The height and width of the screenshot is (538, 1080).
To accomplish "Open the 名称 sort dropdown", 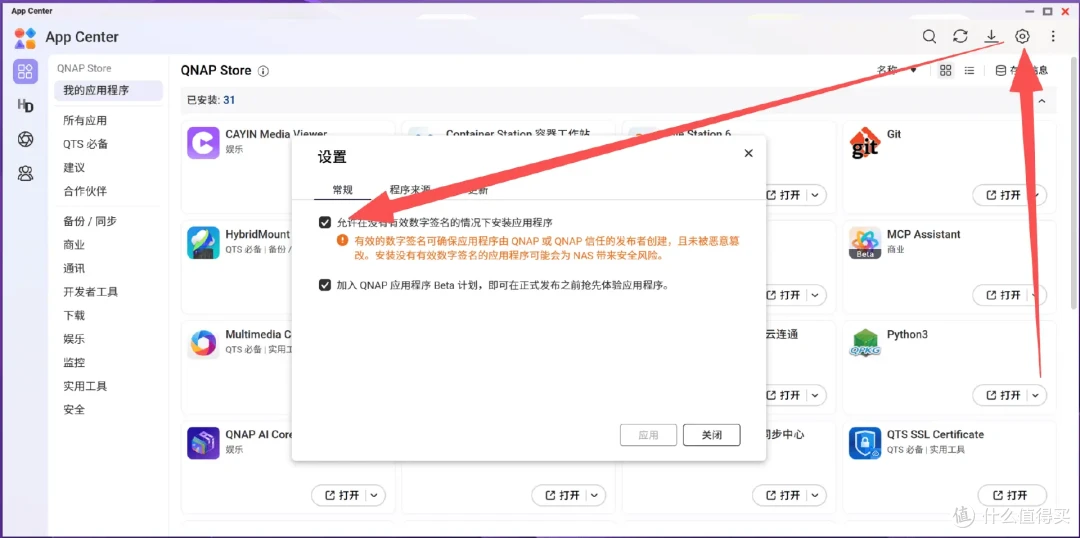I will (x=897, y=70).
